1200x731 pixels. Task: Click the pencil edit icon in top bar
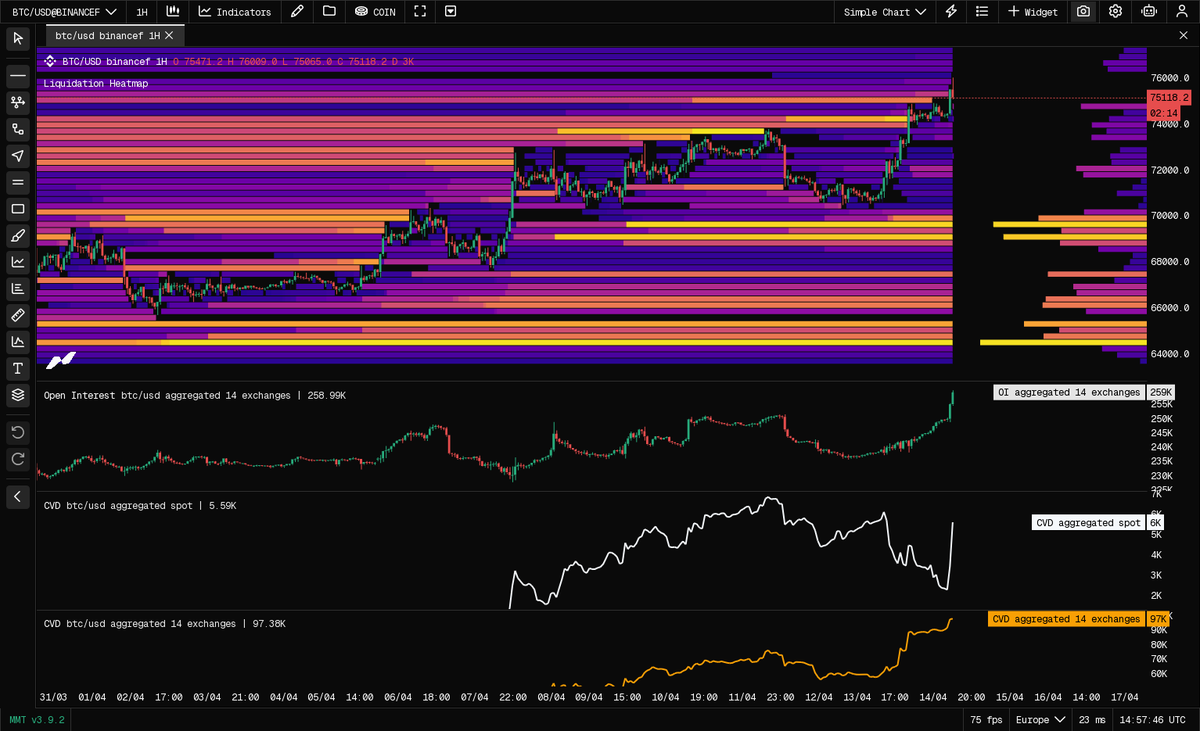click(297, 12)
